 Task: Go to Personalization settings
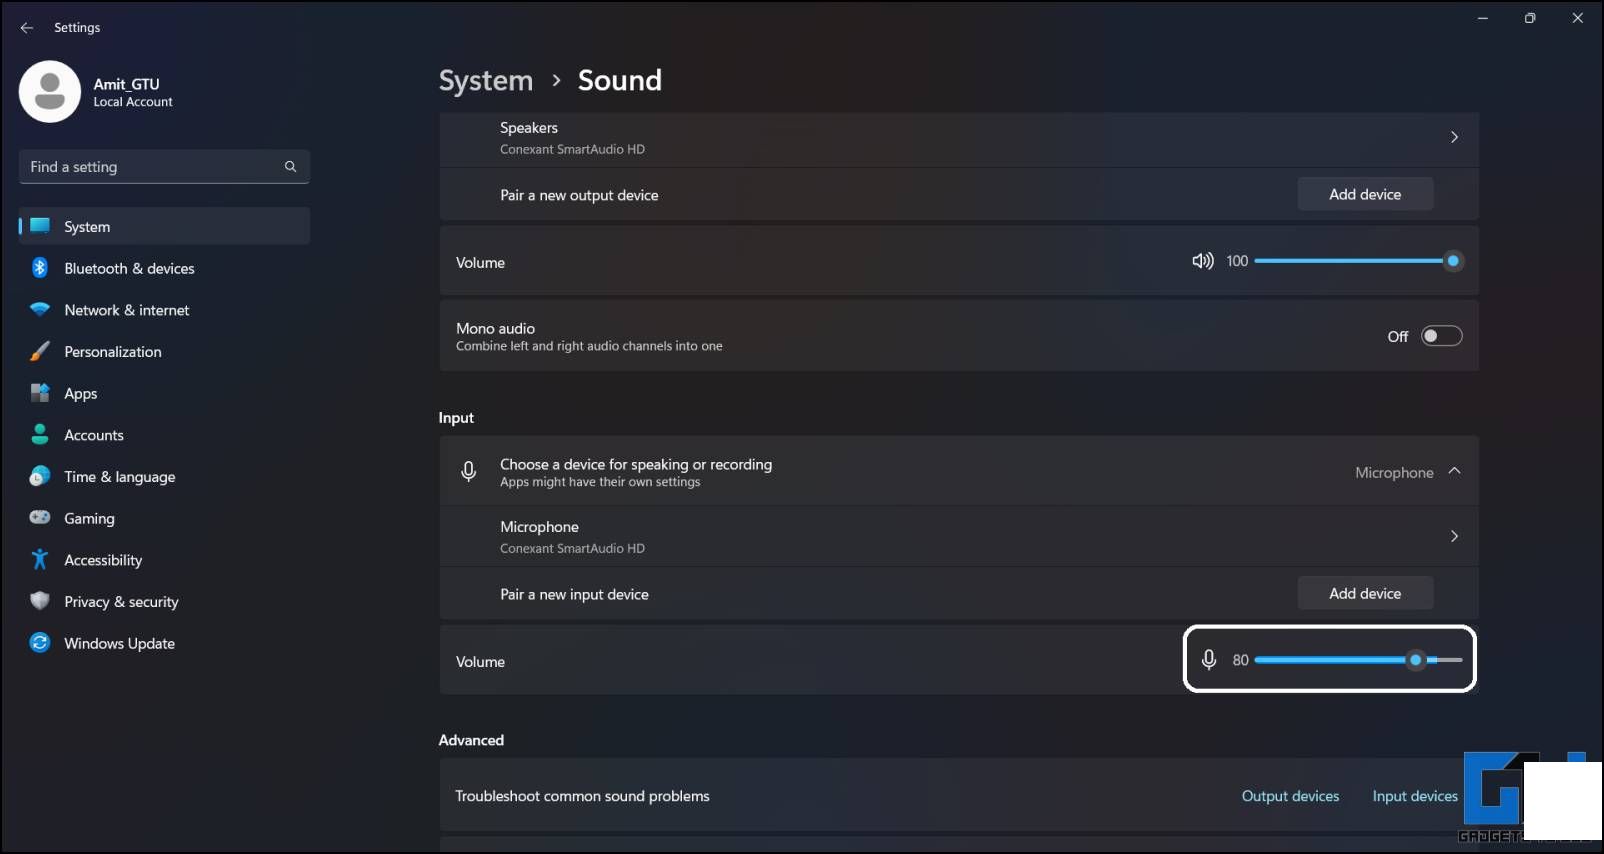[x=164, y=352]
